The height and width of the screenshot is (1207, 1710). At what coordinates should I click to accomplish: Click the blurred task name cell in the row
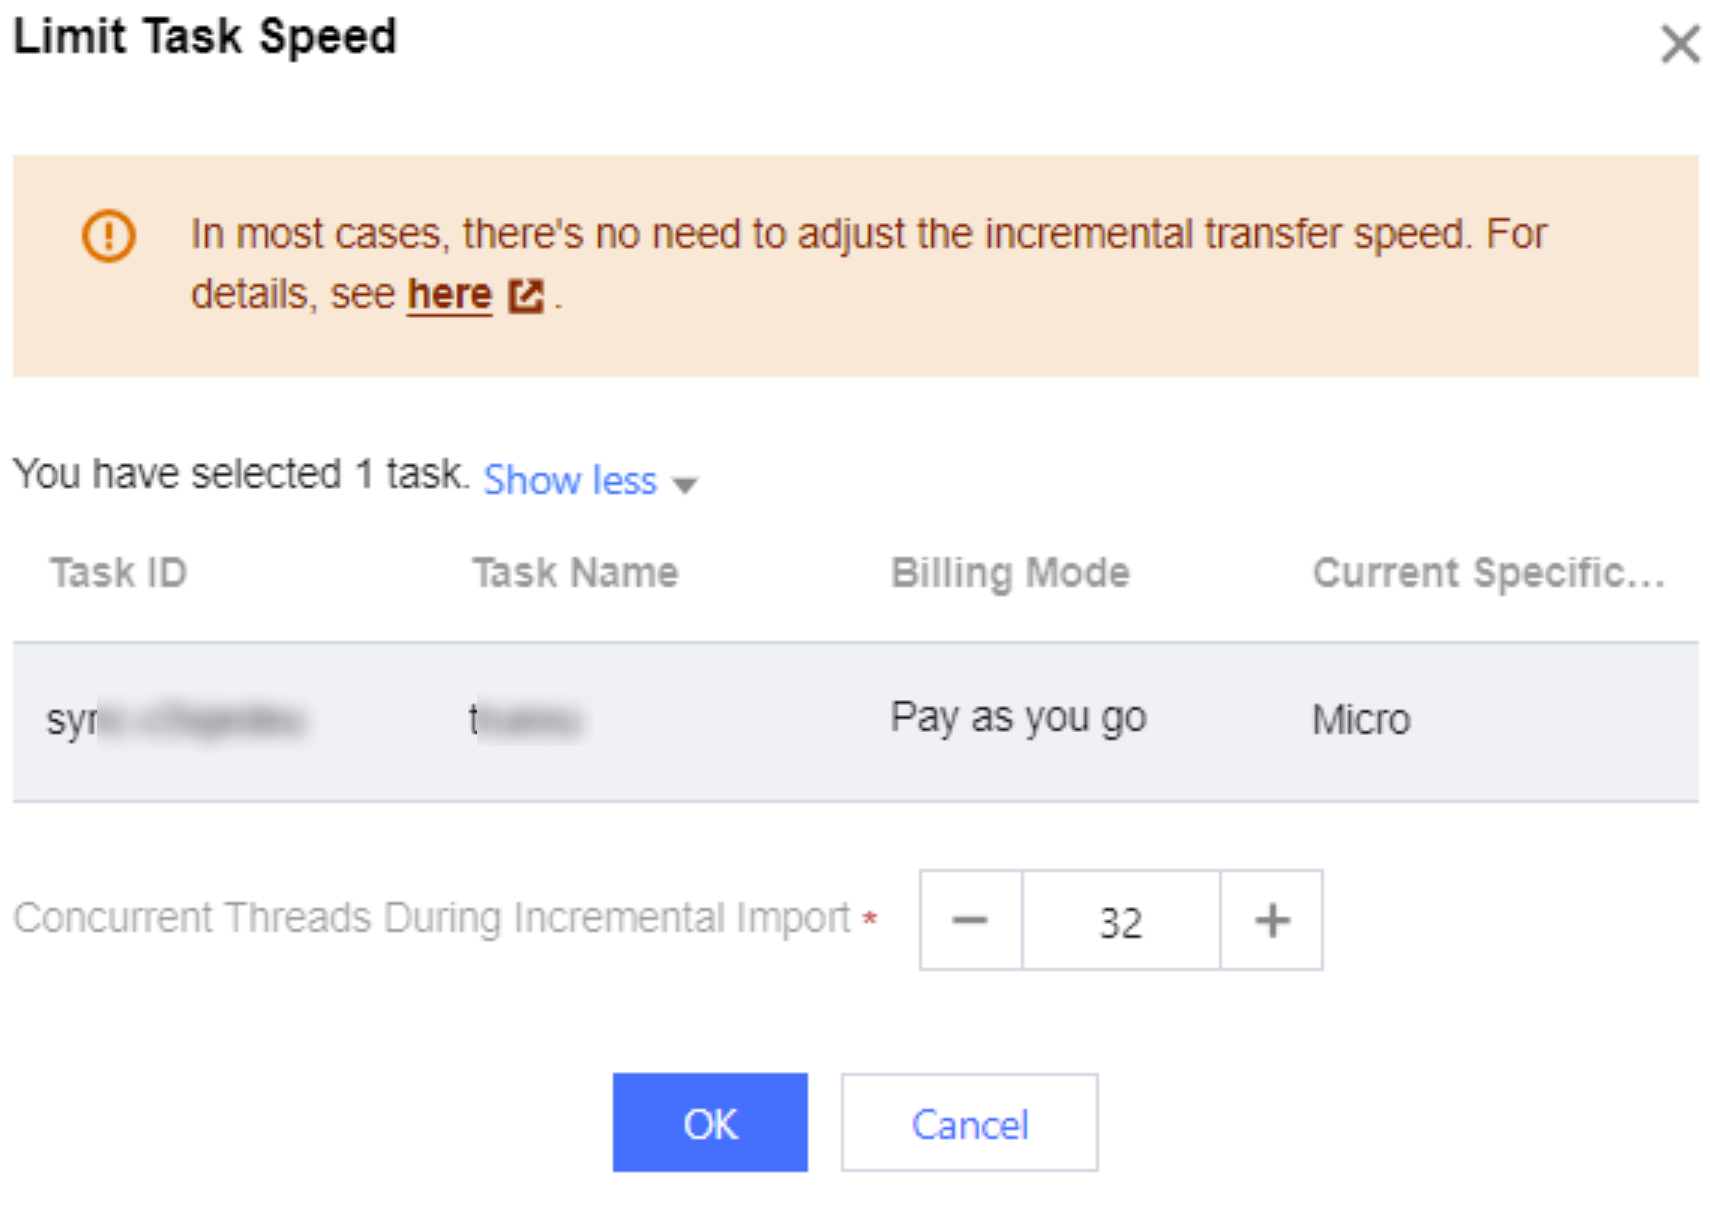coord(527,720)
